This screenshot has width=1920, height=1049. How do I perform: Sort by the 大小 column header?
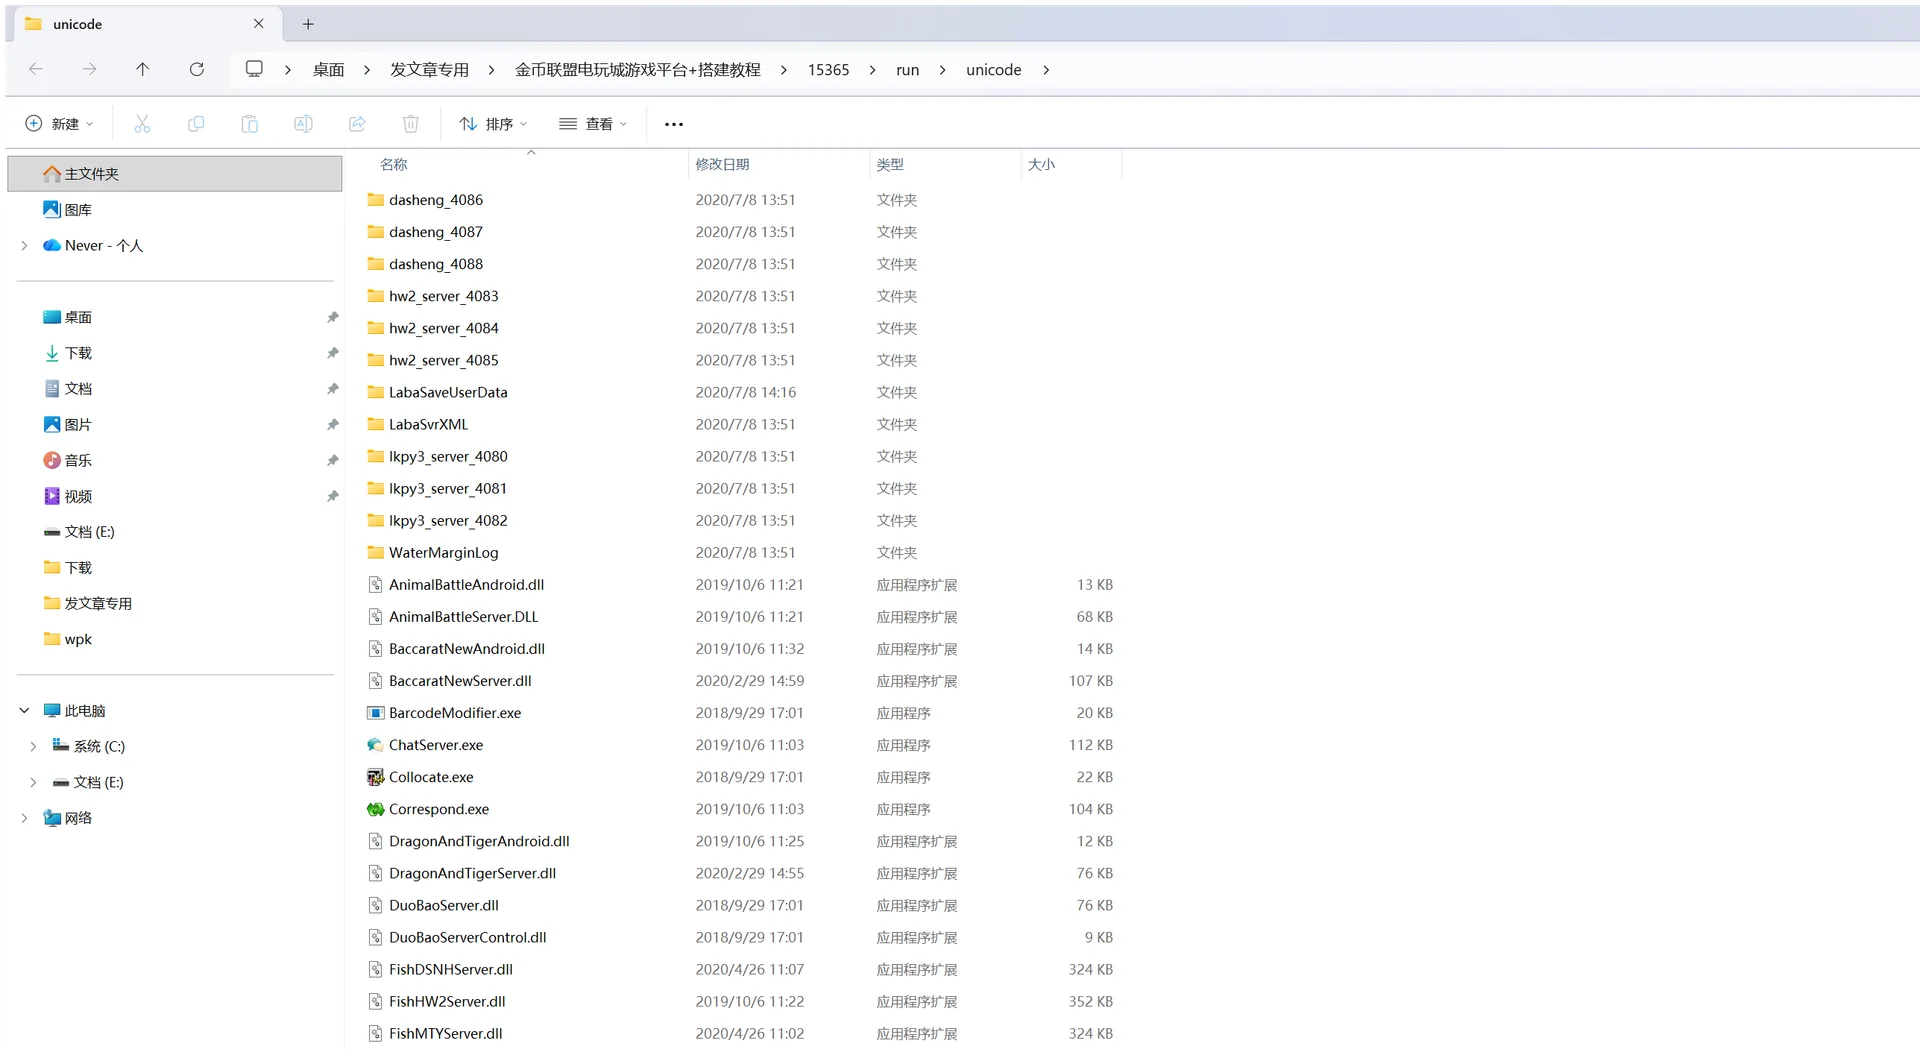[x=1041, y=164]
